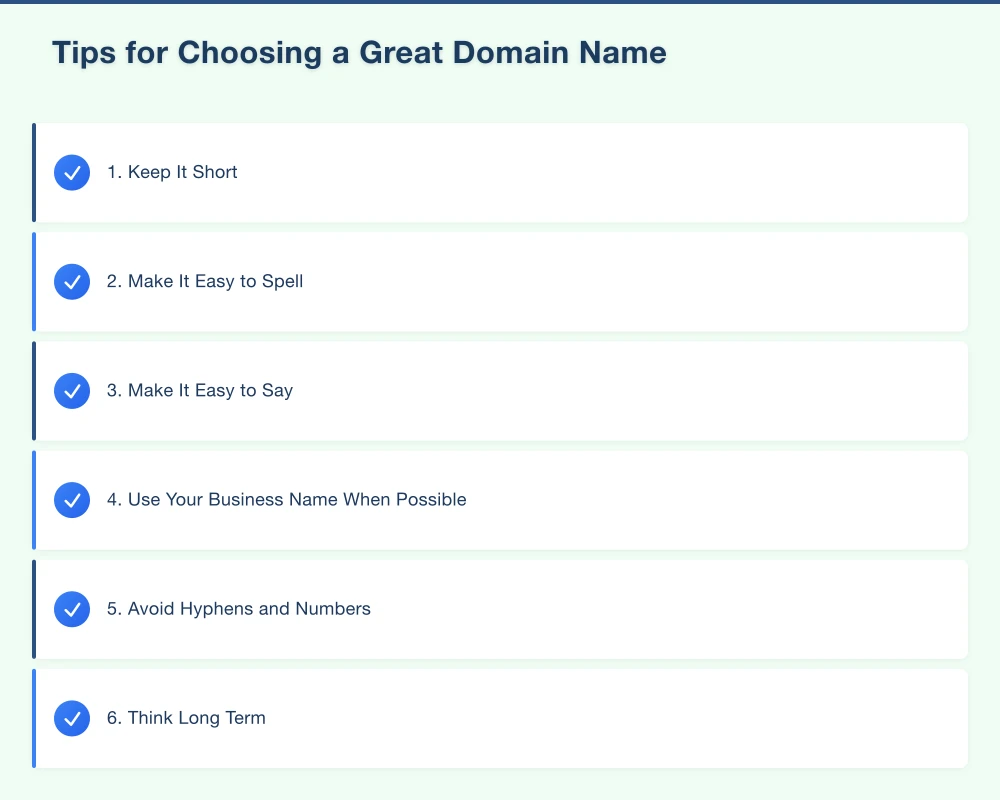Click the "6. Think Long Term" text
1000x800 pixels.
[186, 718]
